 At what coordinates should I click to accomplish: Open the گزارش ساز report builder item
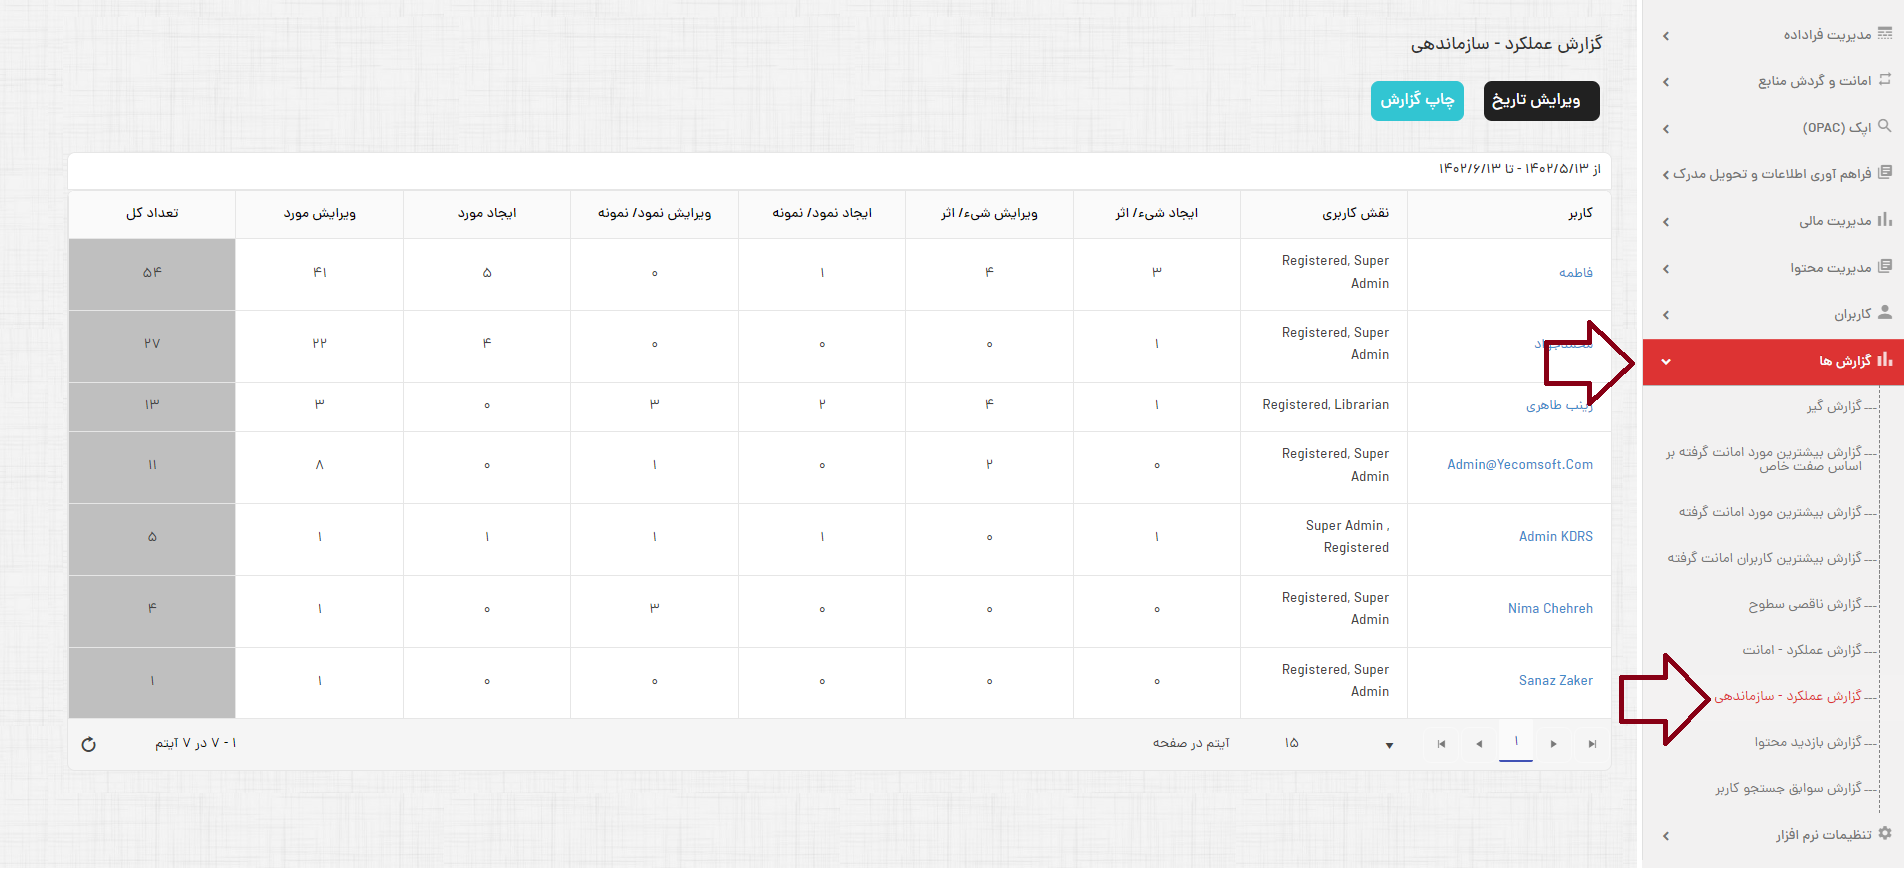tap(1833, 406)
